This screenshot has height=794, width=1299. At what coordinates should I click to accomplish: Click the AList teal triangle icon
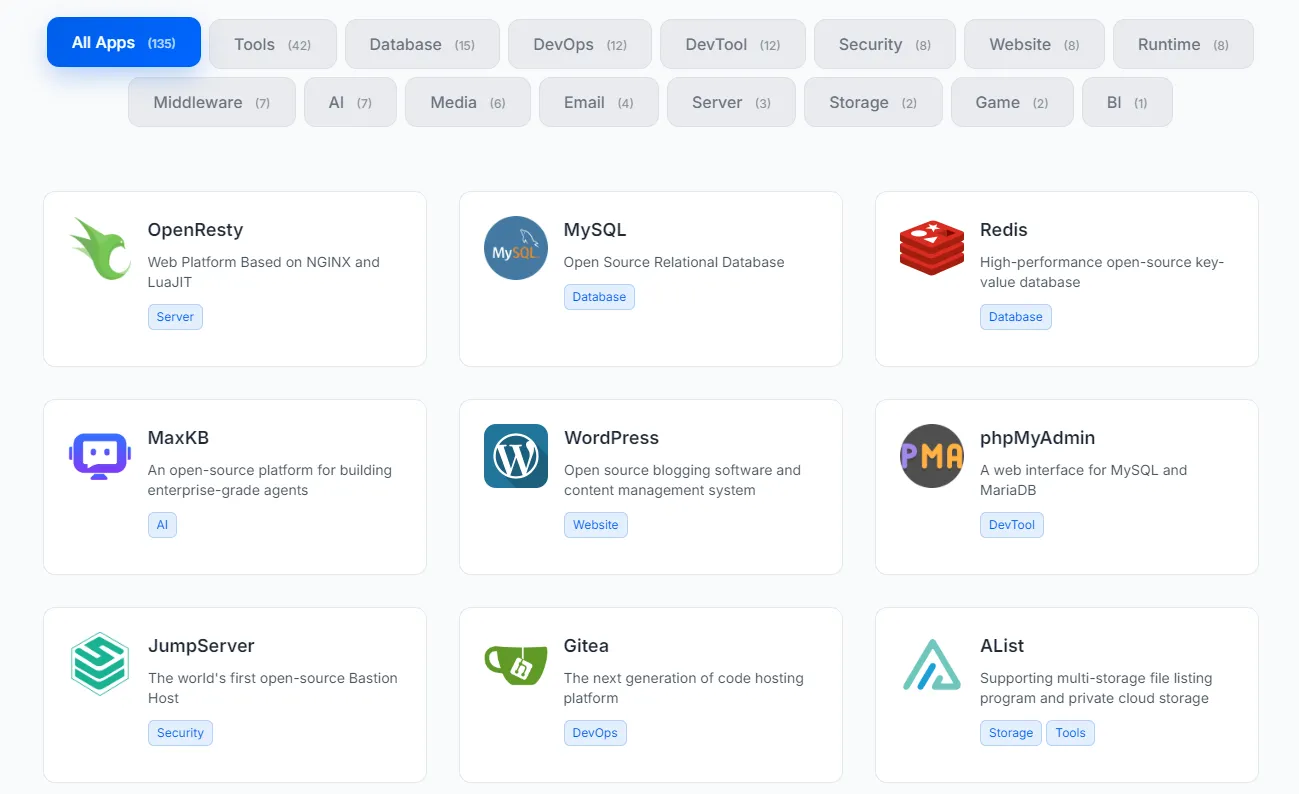[x=932, y=664]
